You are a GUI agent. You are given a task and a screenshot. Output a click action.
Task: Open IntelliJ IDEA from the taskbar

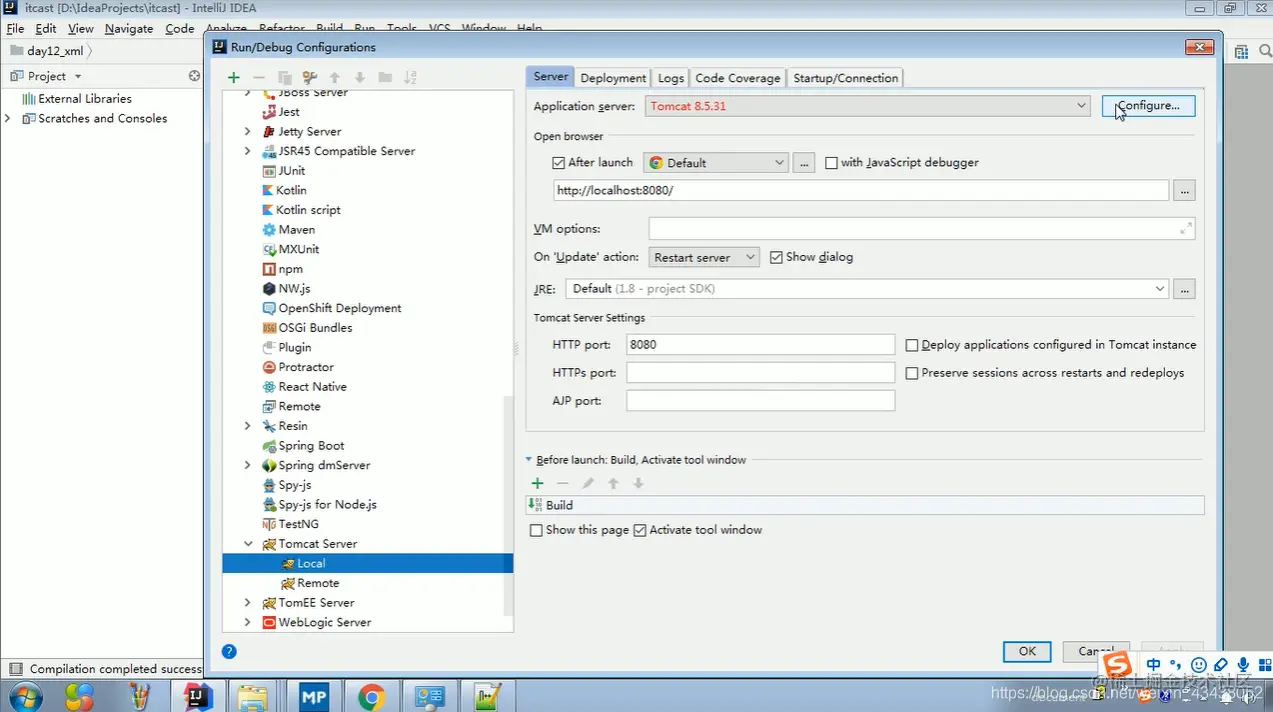[x=198, y=696]
